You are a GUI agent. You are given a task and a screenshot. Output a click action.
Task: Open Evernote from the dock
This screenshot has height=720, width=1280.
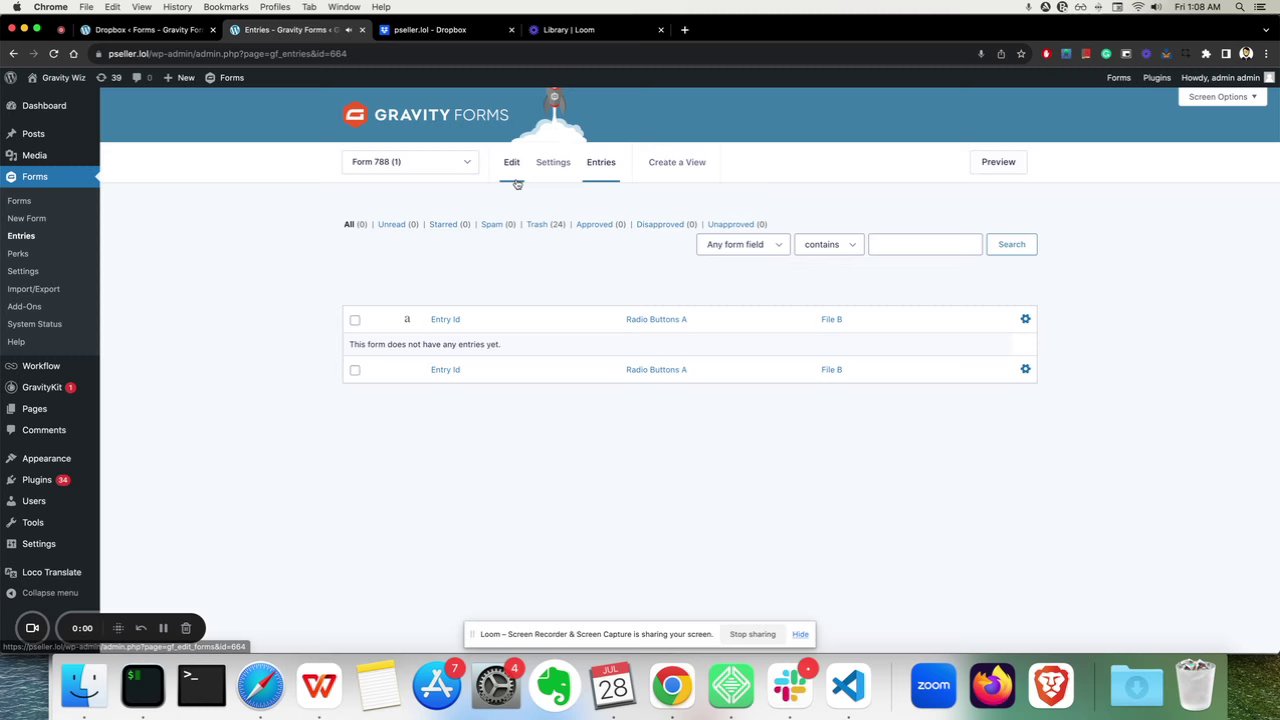pos(554,685)
